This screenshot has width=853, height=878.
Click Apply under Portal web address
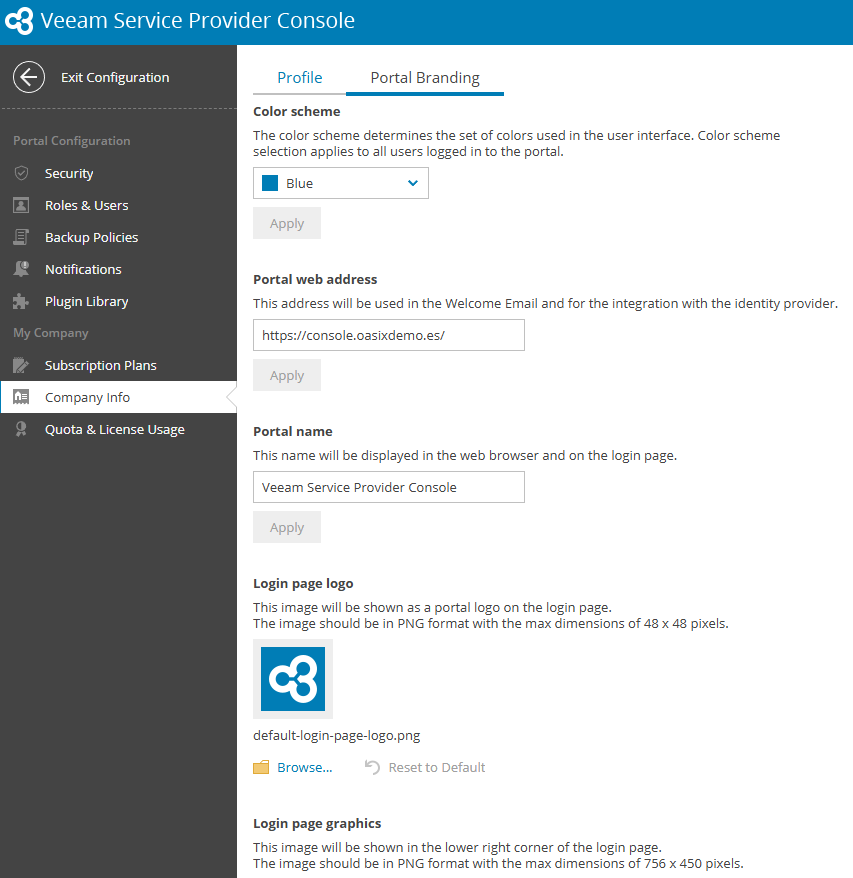pos(287,375)
